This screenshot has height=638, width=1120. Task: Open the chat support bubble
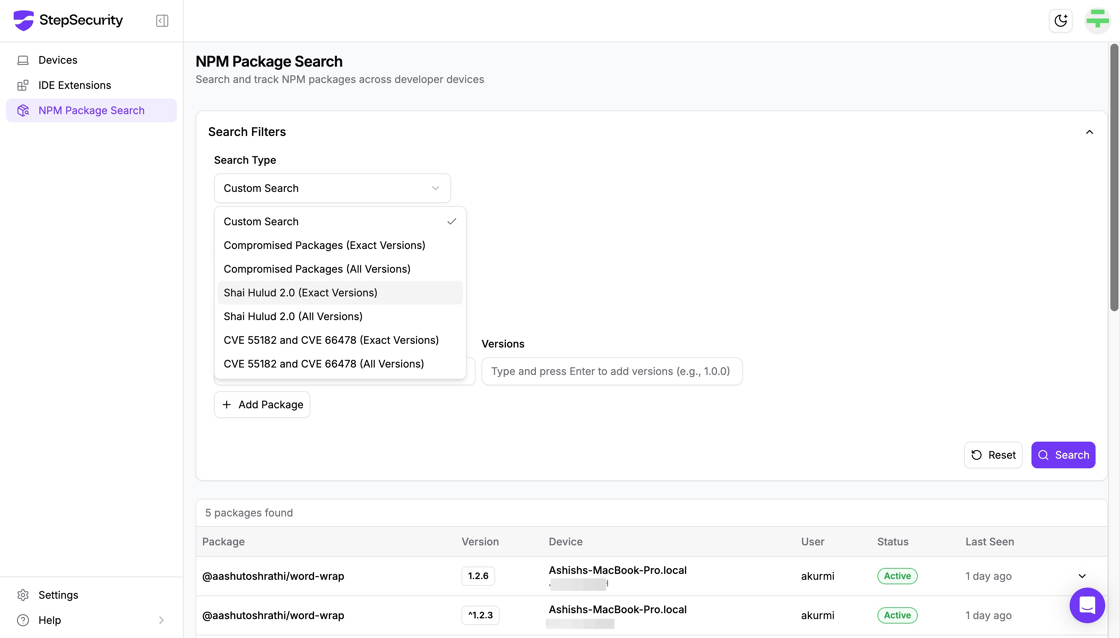pyautogui.click(x=1087, y=605)
